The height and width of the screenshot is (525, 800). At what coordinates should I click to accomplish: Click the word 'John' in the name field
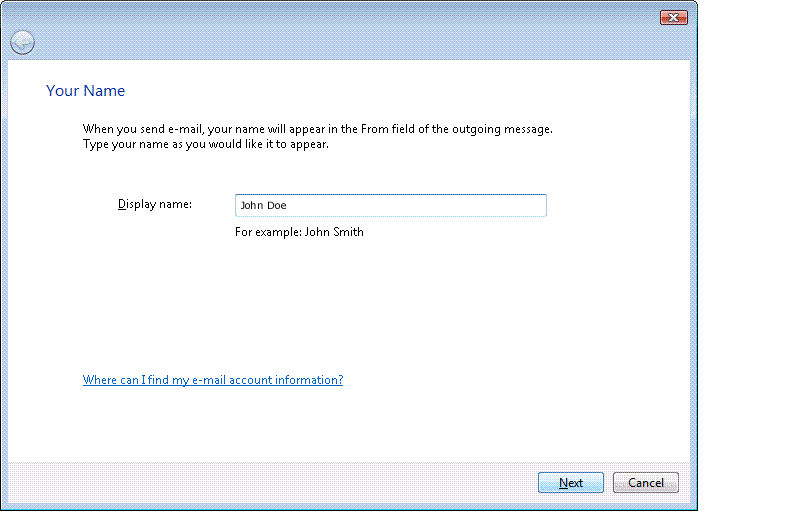point(251,205)
